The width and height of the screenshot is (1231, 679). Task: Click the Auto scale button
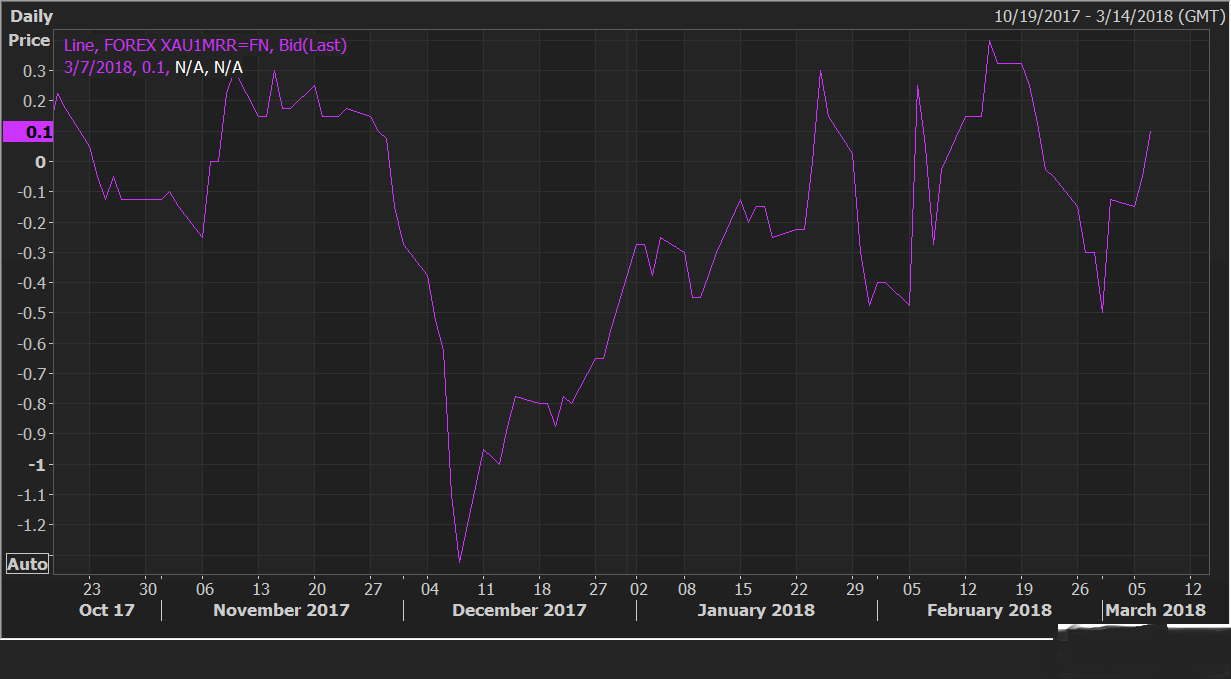click(x=27, y=564)
